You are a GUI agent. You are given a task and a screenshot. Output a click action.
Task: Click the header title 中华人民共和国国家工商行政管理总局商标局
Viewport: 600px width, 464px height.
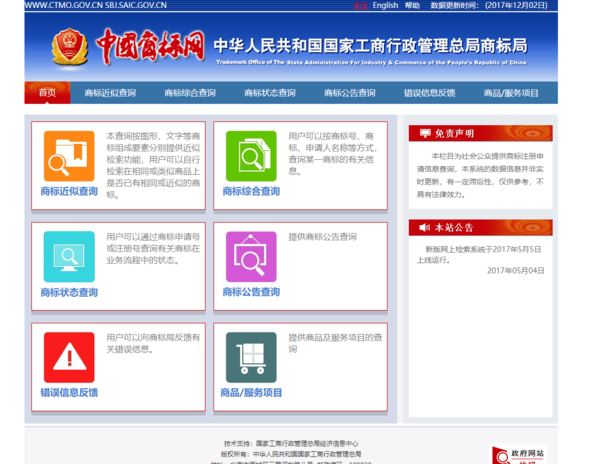(370, 46)
